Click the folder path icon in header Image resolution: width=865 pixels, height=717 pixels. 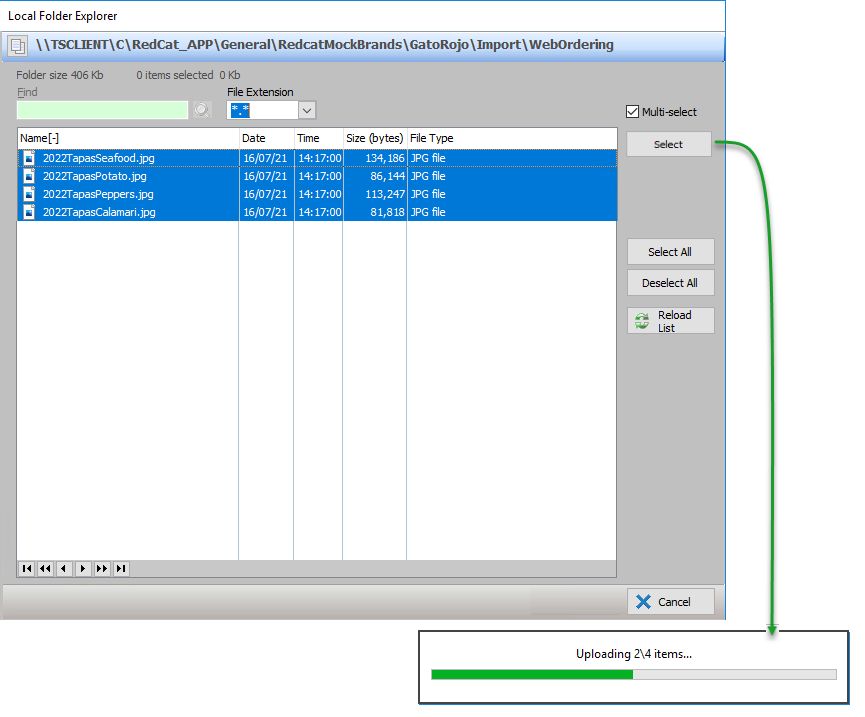[18, 45]
